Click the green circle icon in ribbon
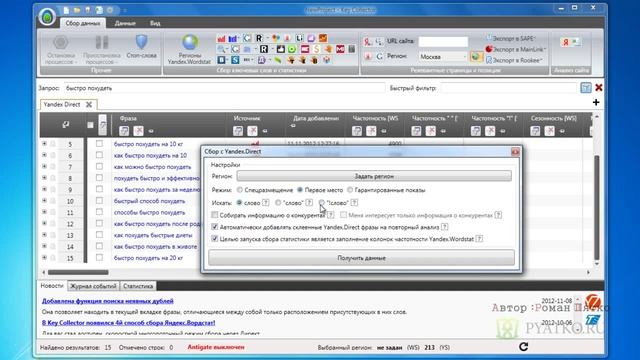640x360 pixels. [x=292, y=49]
